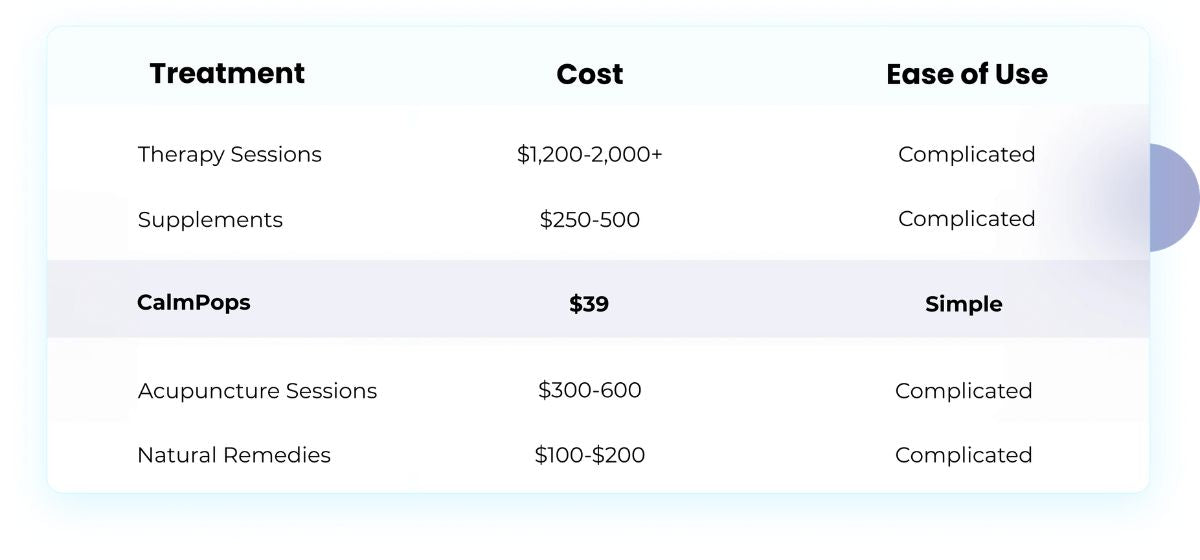This screenshot has width=1200, height=560.
Task: Click the $250-500 cost value
Action: pyautogui.click(x=590, y=220)
